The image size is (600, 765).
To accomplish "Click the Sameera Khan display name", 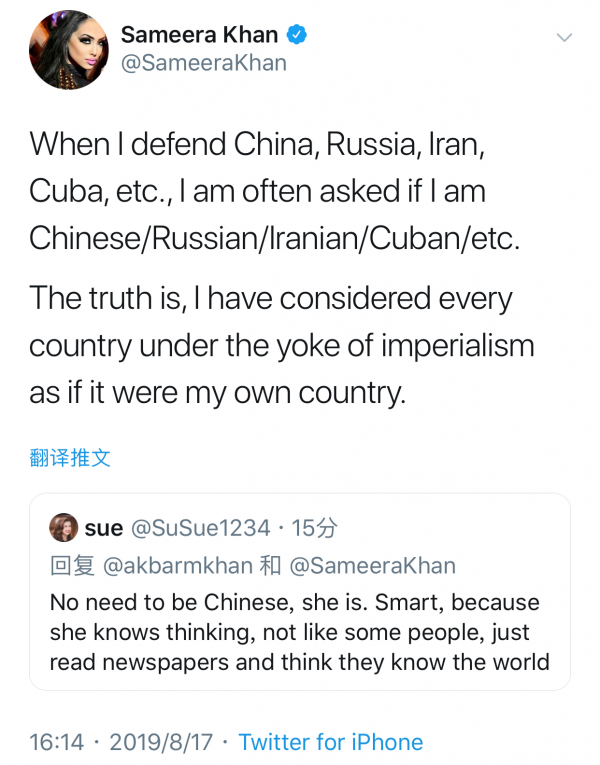I will pyautogui.click(x=199, y=35).
